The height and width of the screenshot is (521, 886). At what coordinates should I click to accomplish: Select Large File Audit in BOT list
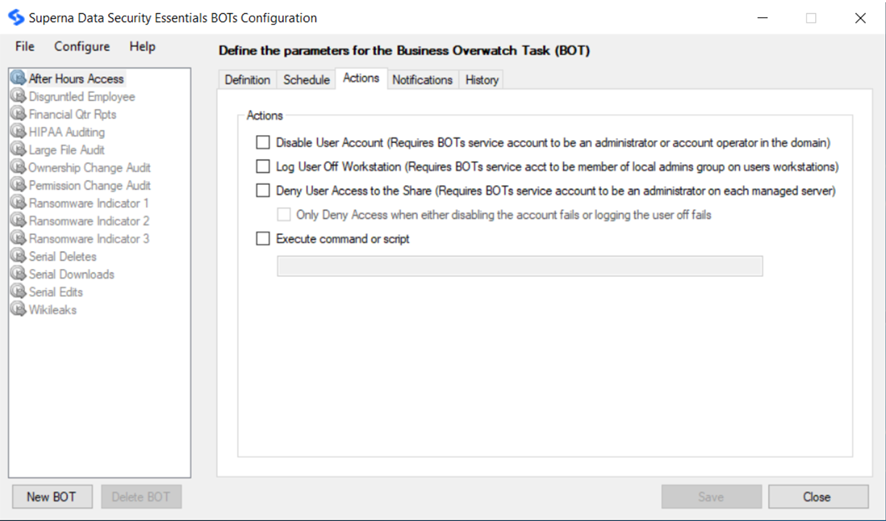pyautogui.click(x=67, y=150)
